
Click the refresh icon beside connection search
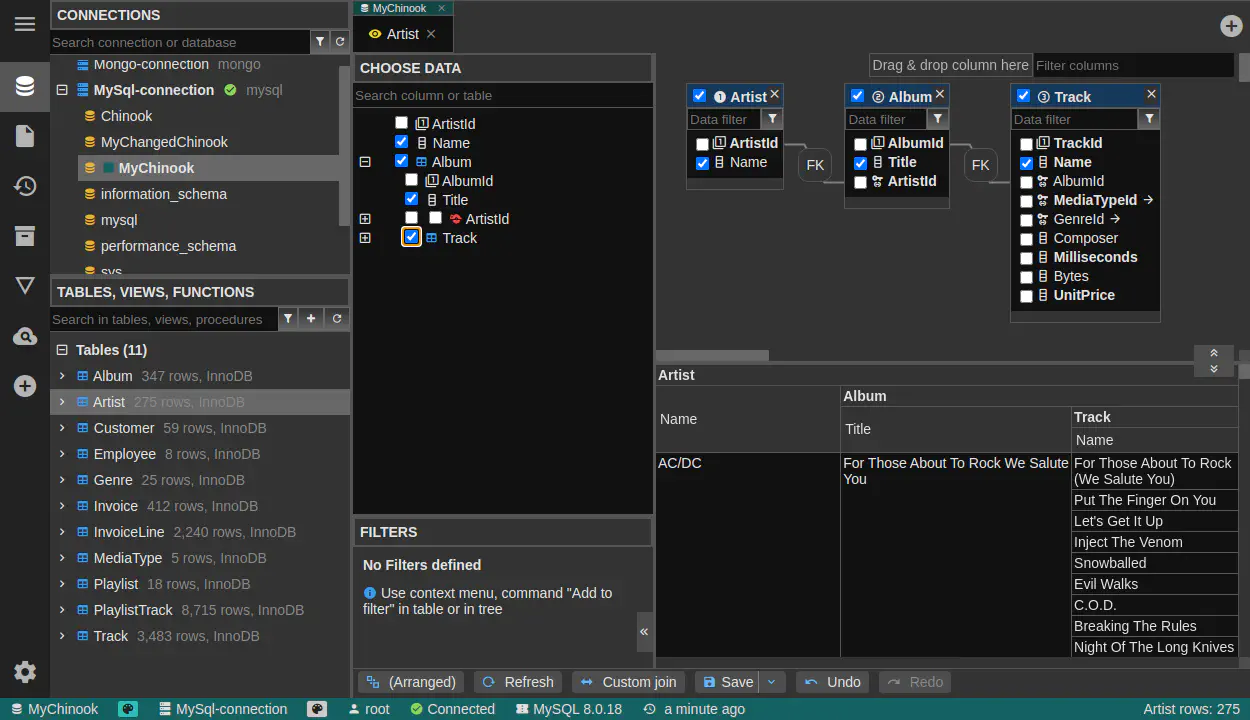[x=340, y=42]
